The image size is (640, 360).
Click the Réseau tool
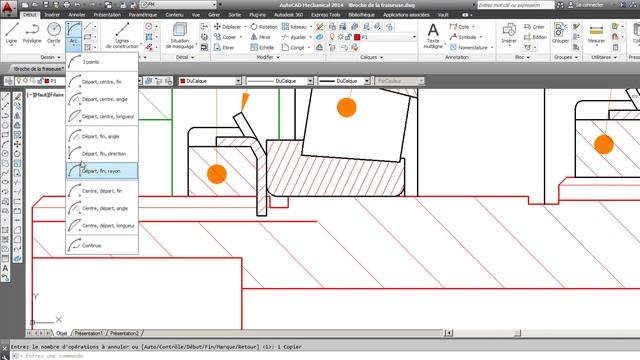tap(294, 27)
